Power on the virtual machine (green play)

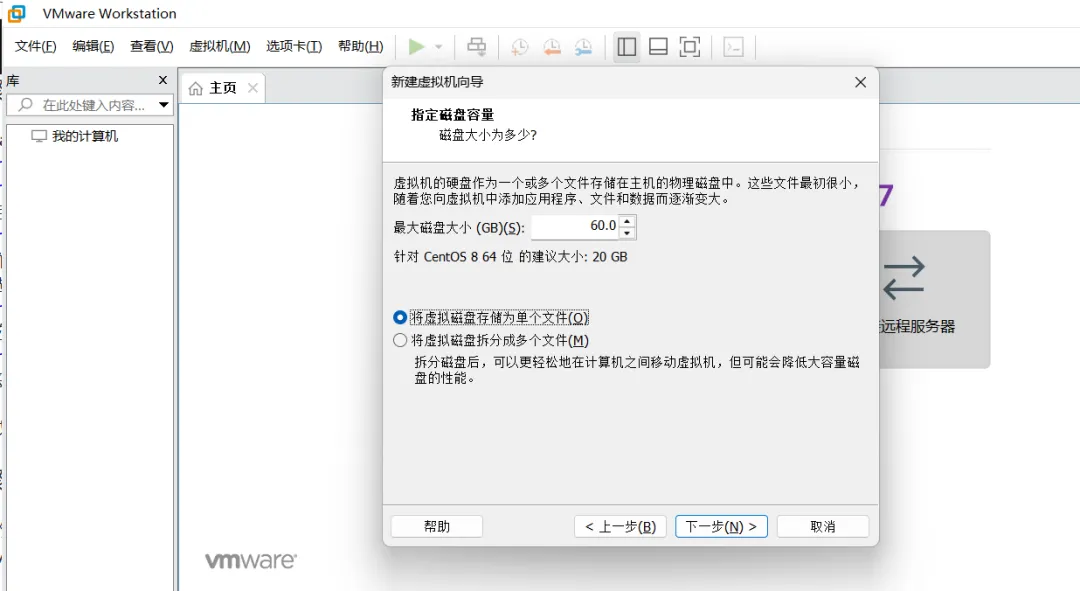(x=416, y=47)
